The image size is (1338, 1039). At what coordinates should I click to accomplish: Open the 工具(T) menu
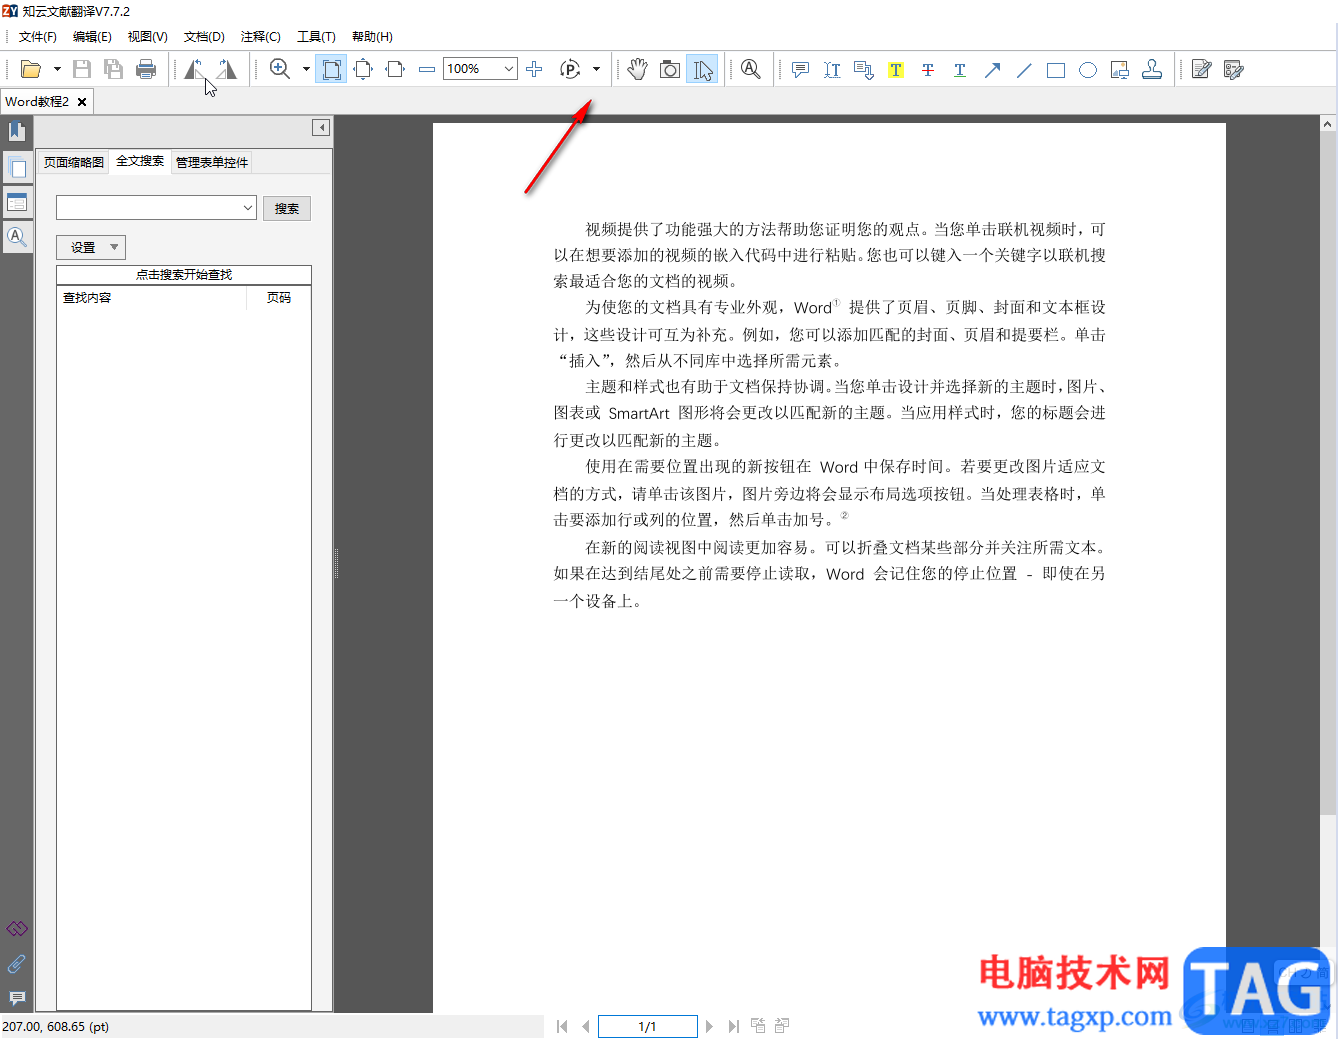316,37
